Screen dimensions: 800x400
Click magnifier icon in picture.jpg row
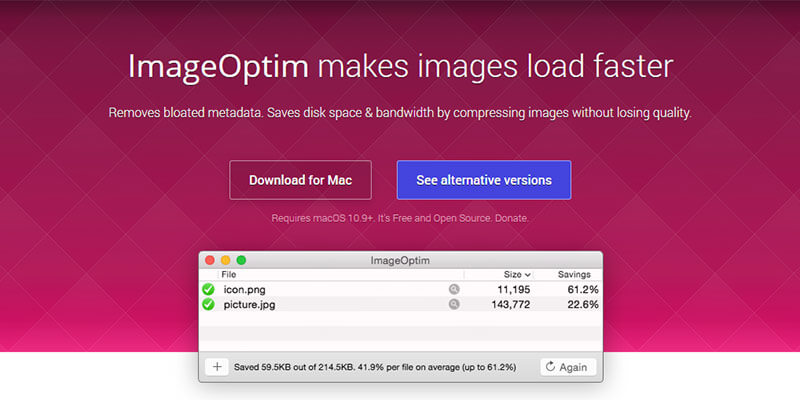click(454, 304)
